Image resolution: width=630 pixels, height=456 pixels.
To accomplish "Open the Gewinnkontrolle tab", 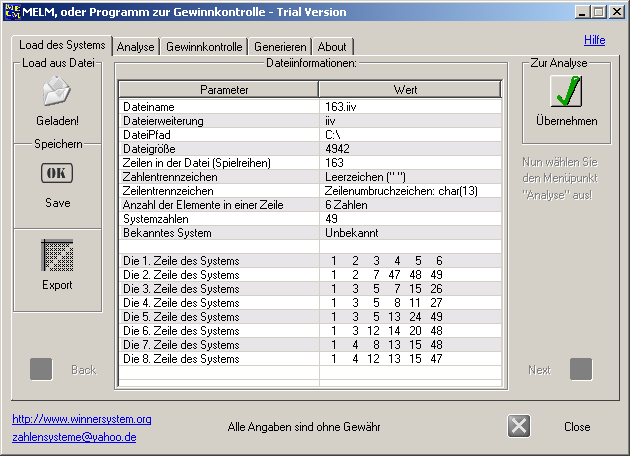I will (204, 47).
